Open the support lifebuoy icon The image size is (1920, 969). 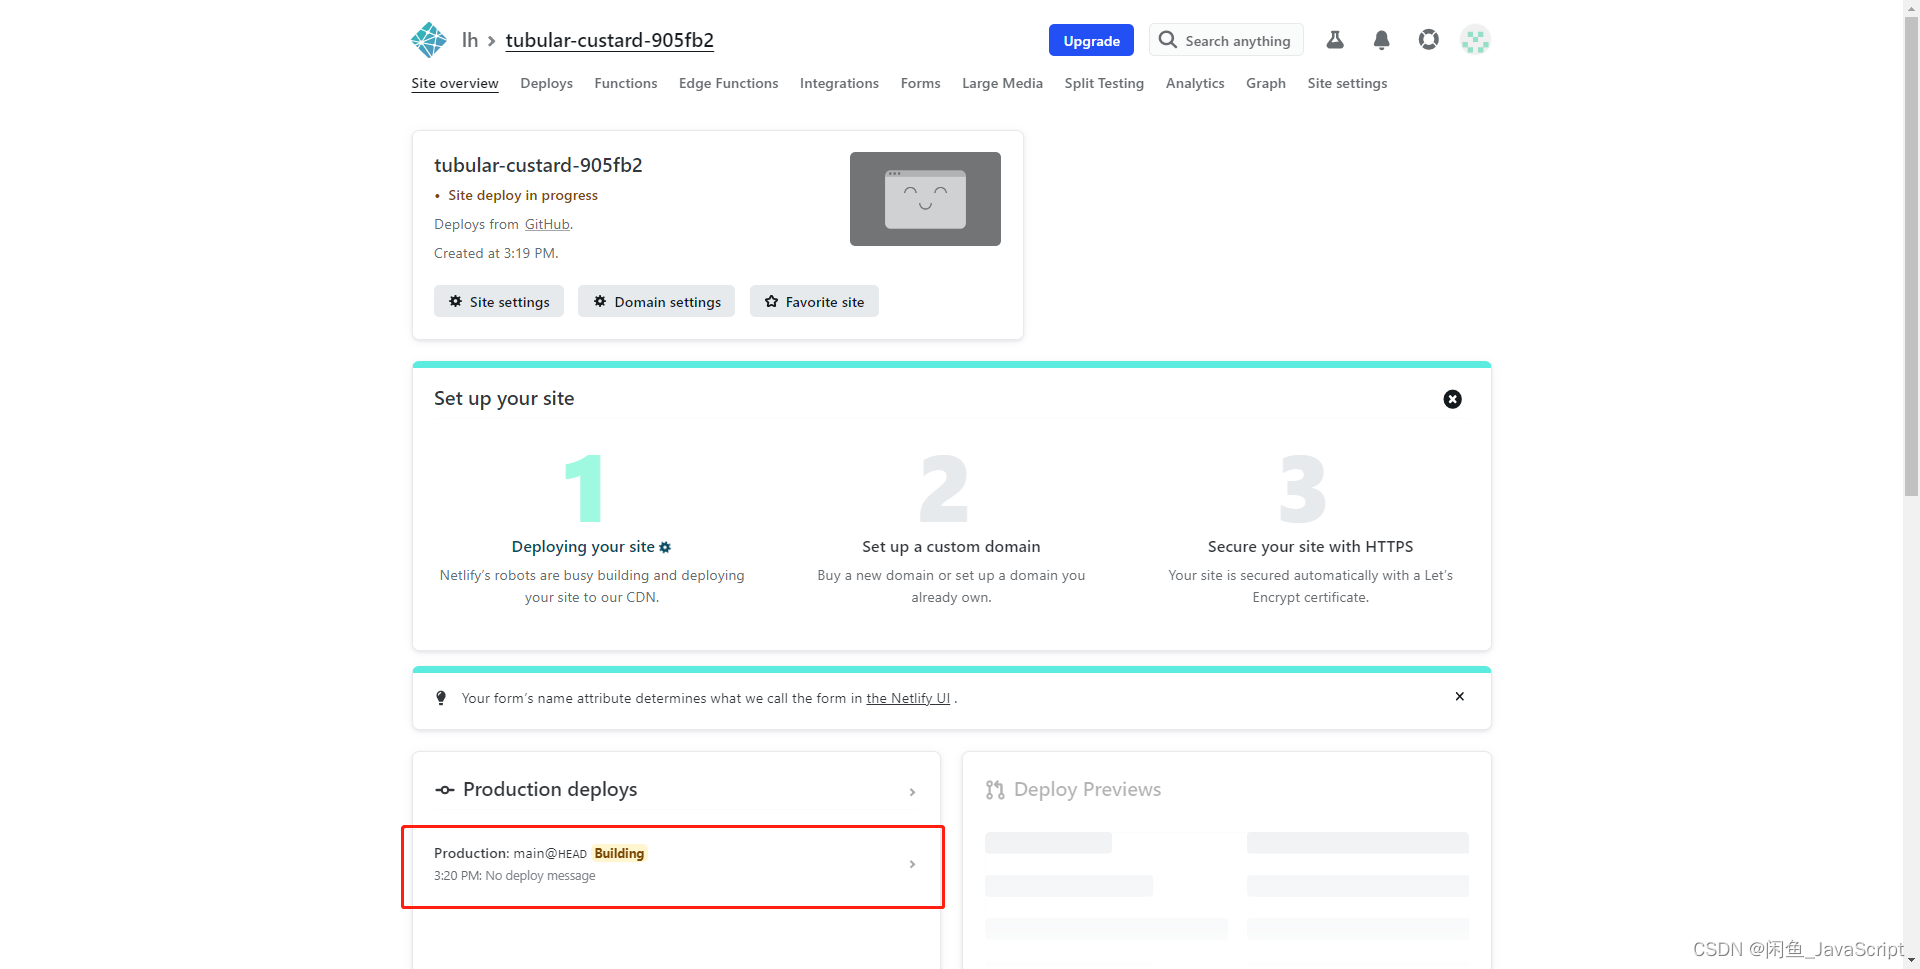[1429, 40]
